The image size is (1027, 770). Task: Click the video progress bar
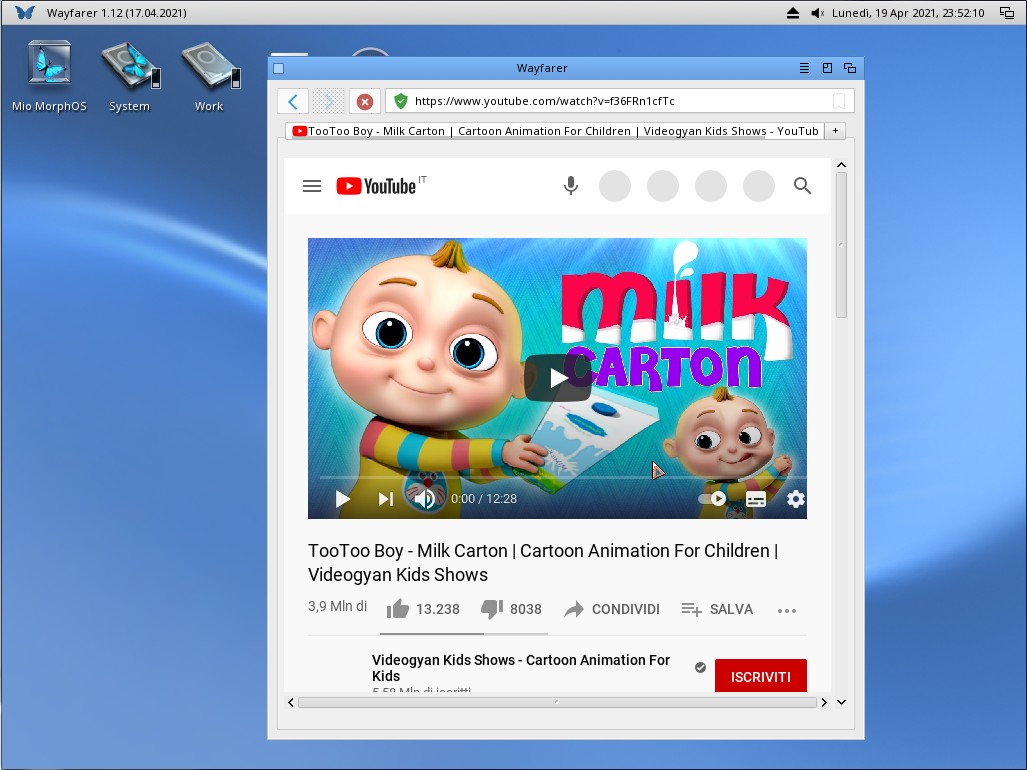click(557, 478)
